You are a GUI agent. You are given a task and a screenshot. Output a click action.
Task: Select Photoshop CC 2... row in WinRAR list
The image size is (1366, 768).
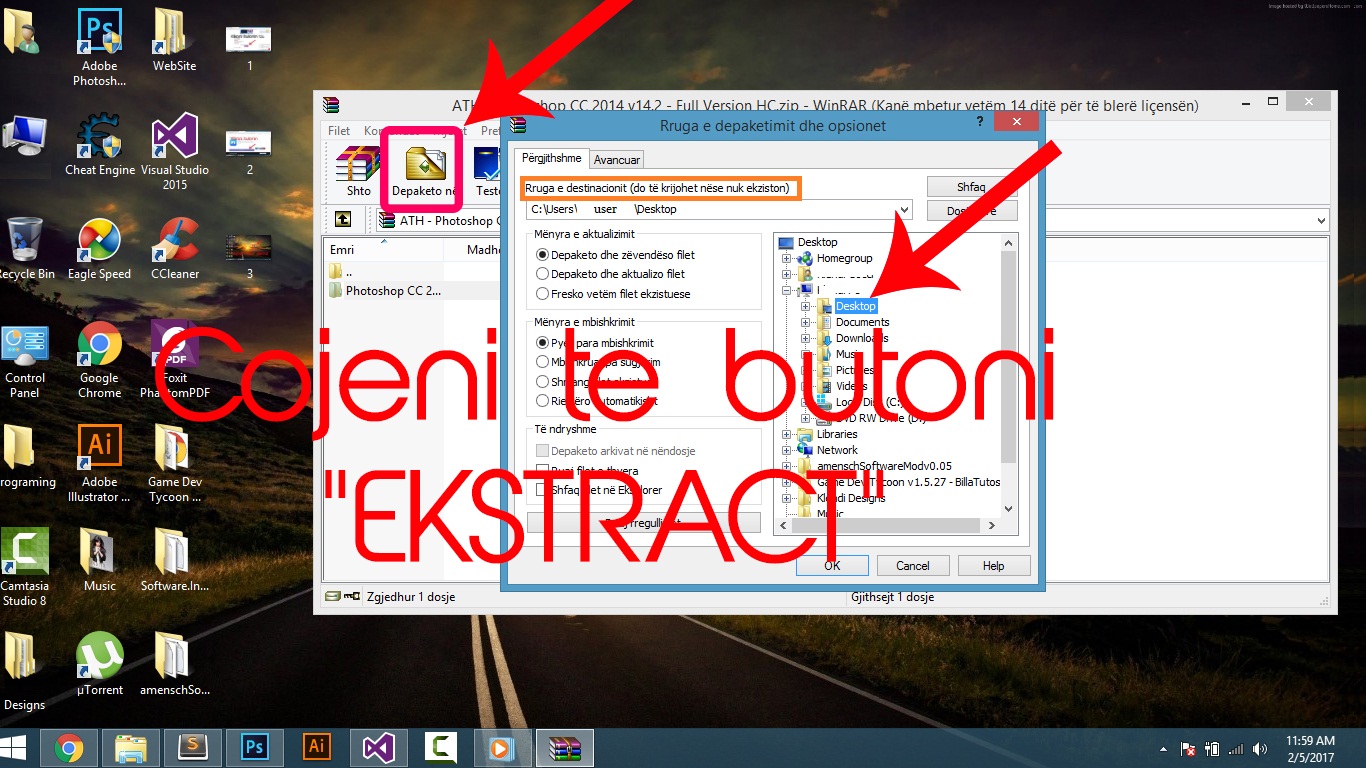[x=386, y=291]
